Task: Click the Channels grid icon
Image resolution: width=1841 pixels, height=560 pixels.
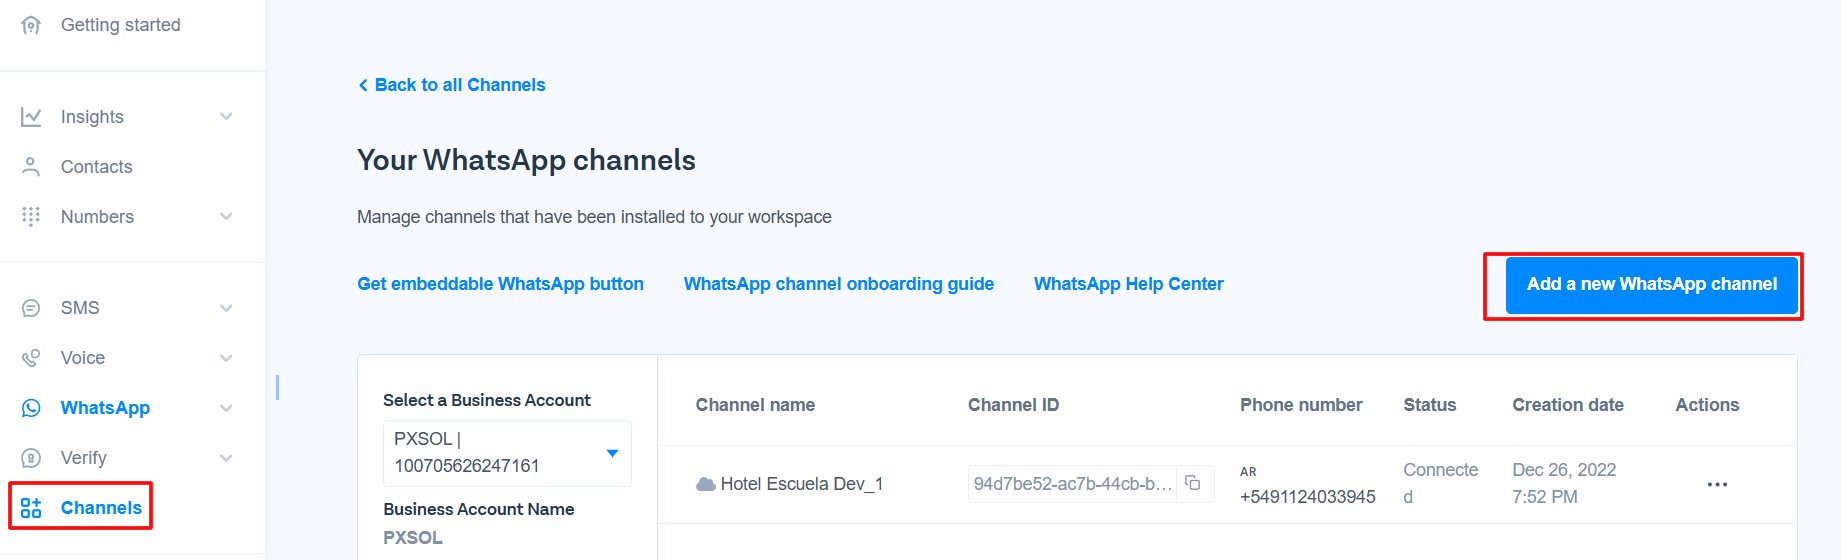Action: point(31,508)
